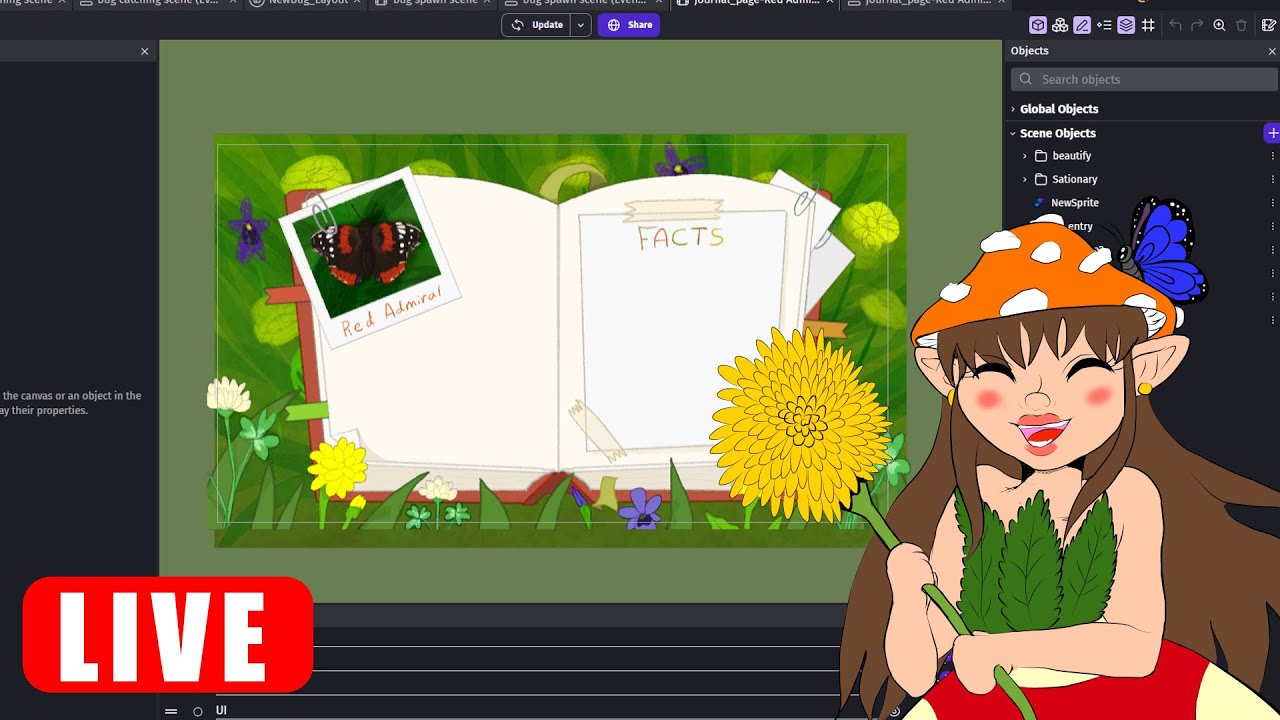Expand the Global Objects section
The height and width of the screenshot is (720, 1280).
pyautogui.click(x=1012, y=109)
